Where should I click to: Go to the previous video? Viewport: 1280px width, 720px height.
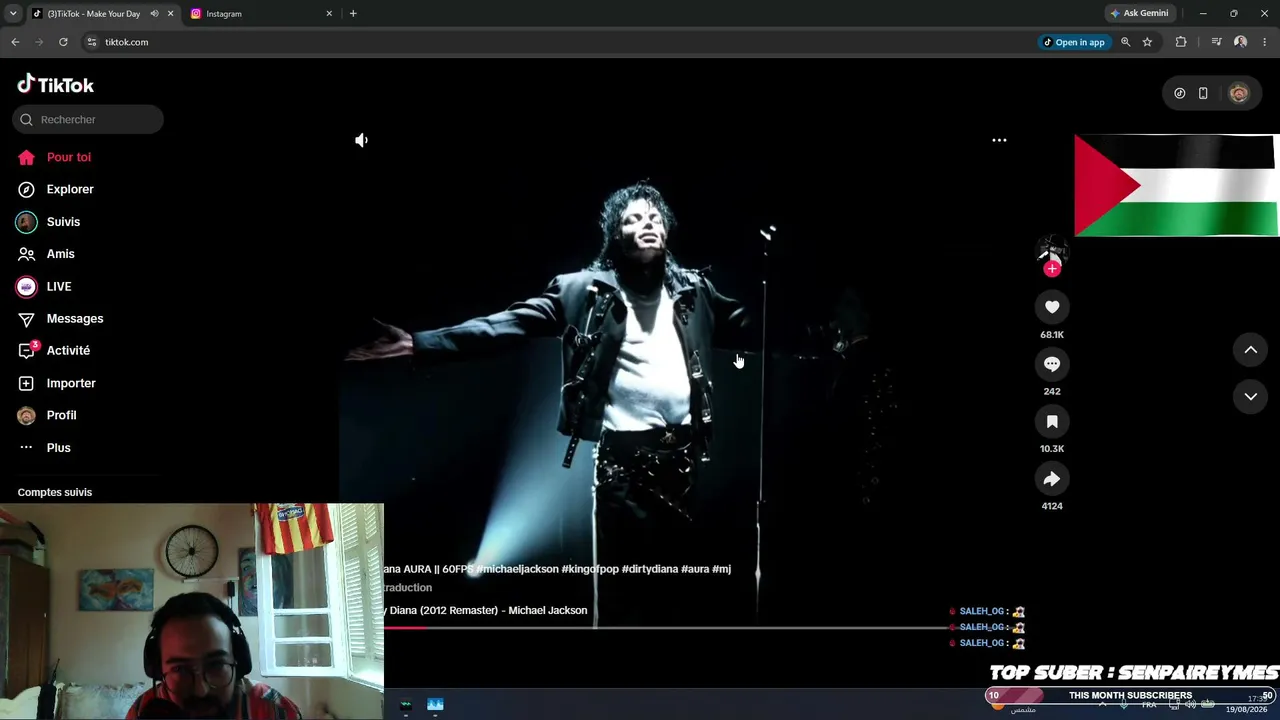[x=1250, y=350]
